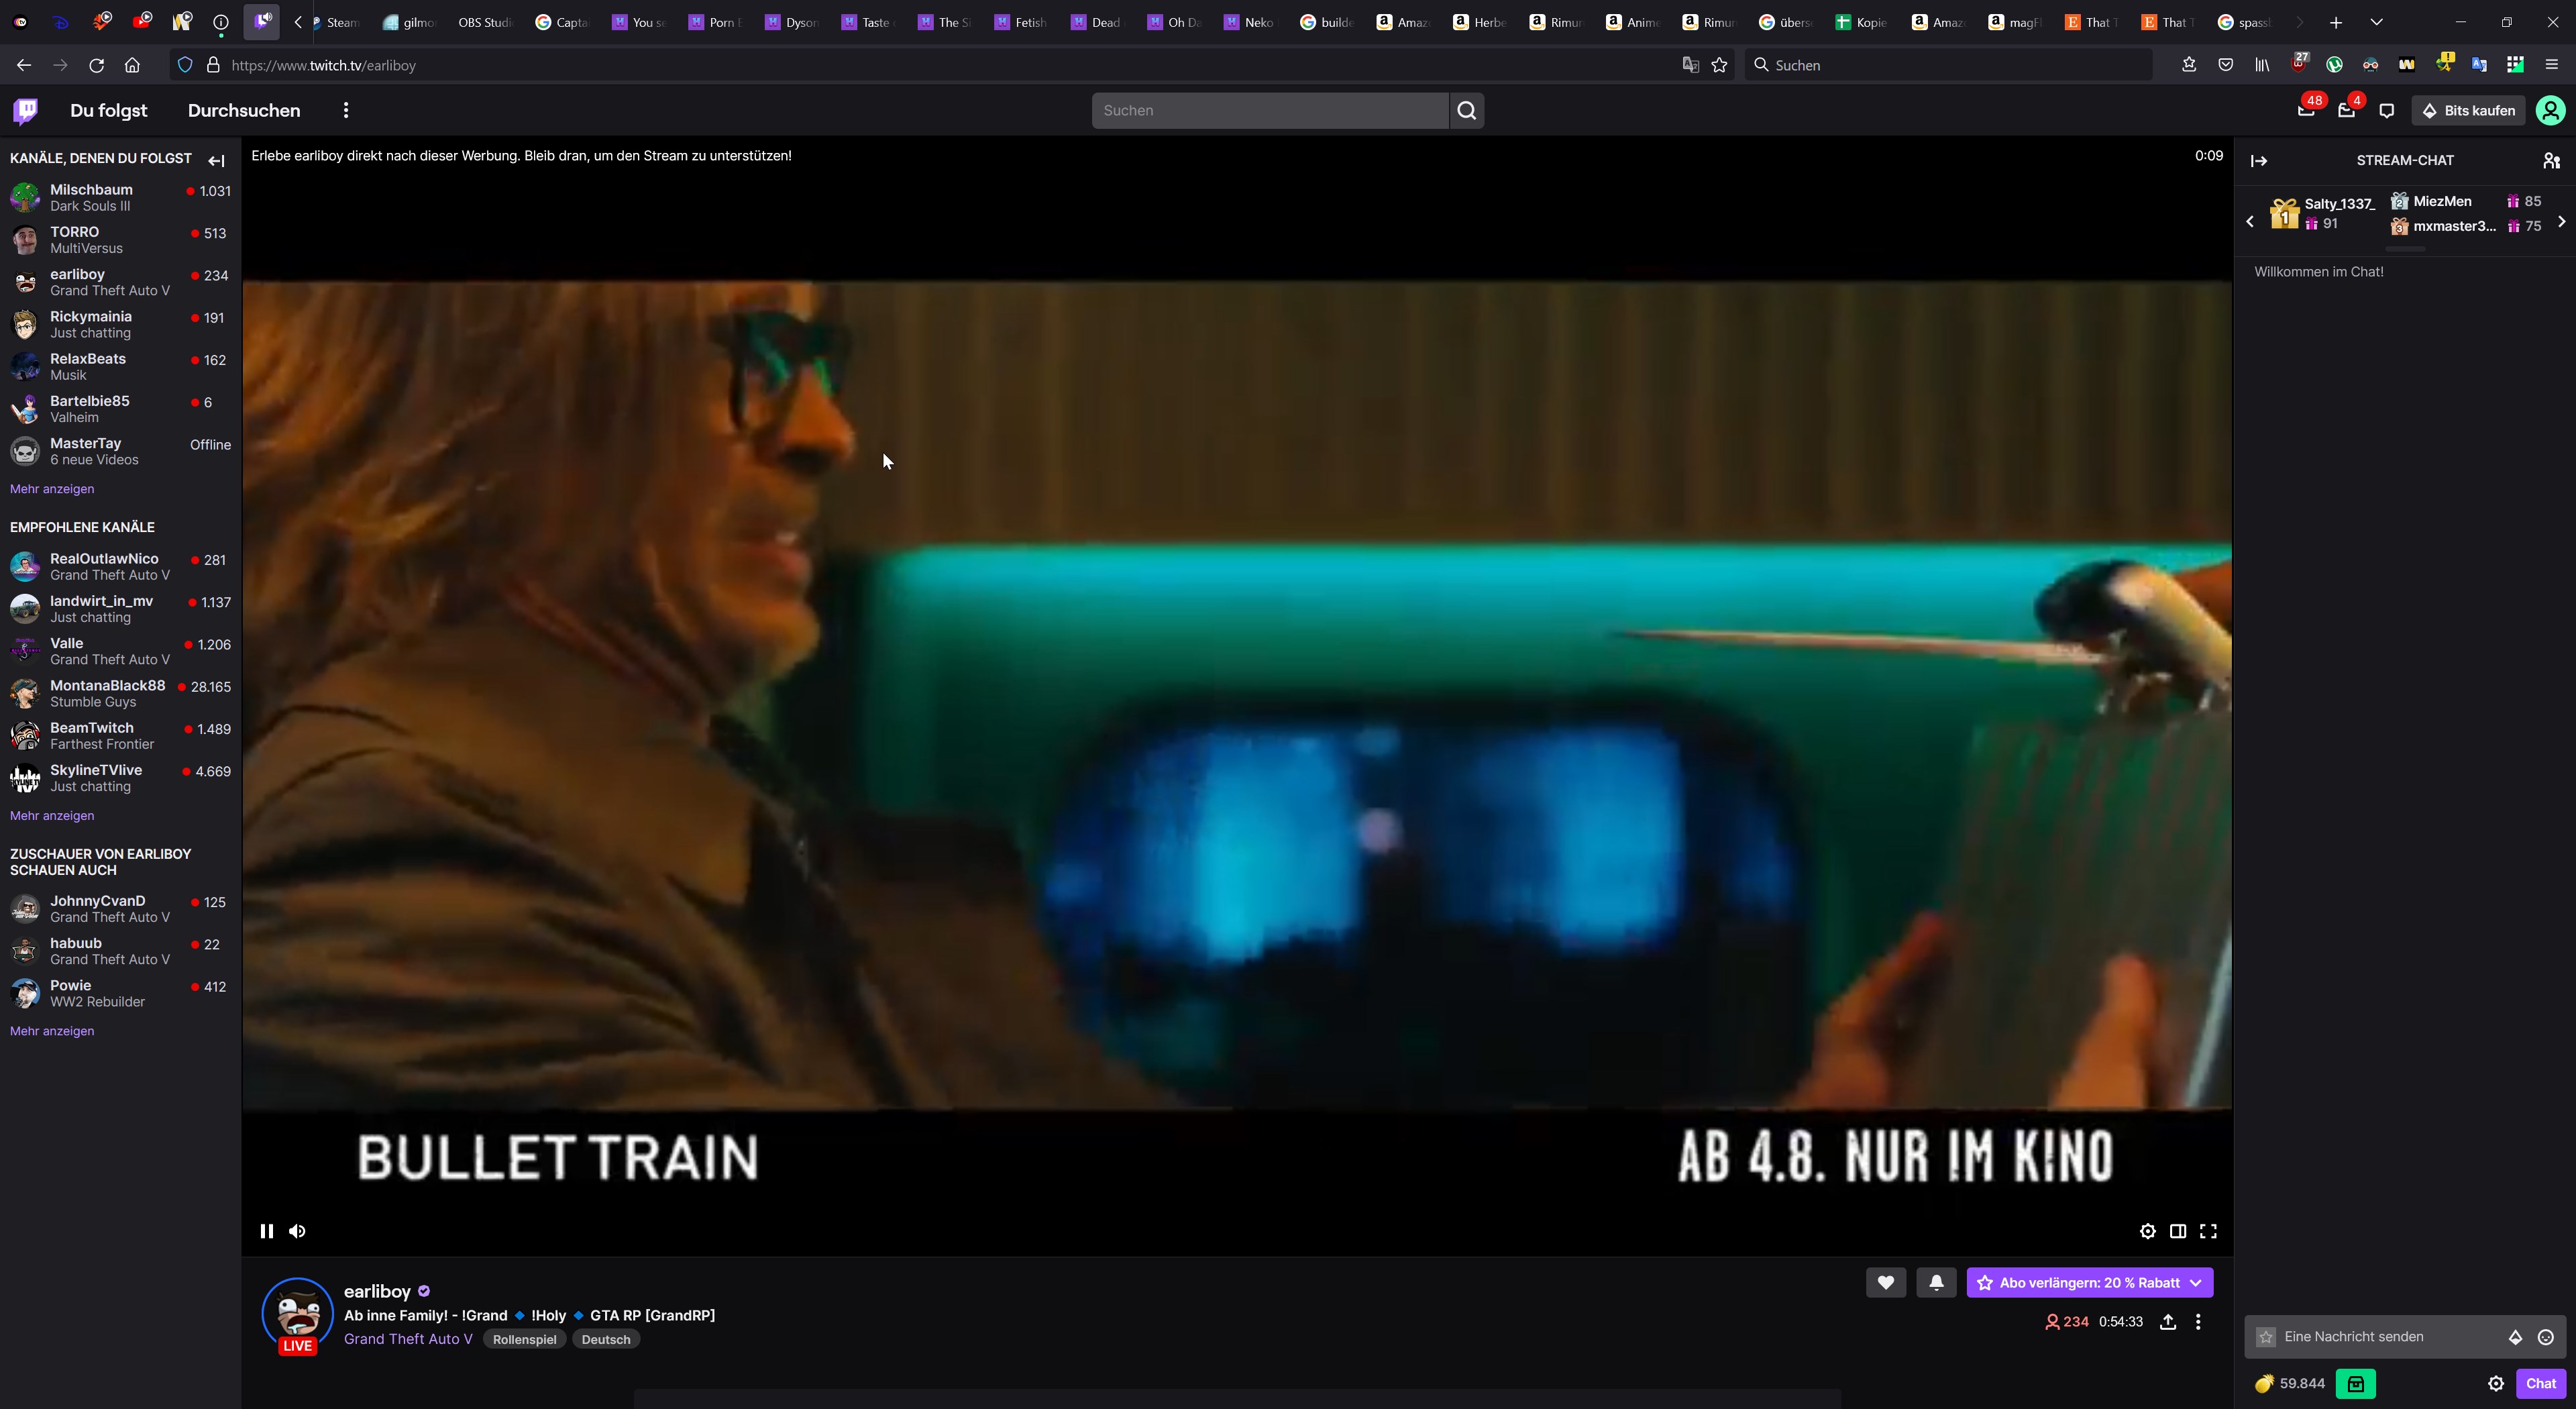Send message with the Chat button

pyautogui.click(x=2541, y=1384)
